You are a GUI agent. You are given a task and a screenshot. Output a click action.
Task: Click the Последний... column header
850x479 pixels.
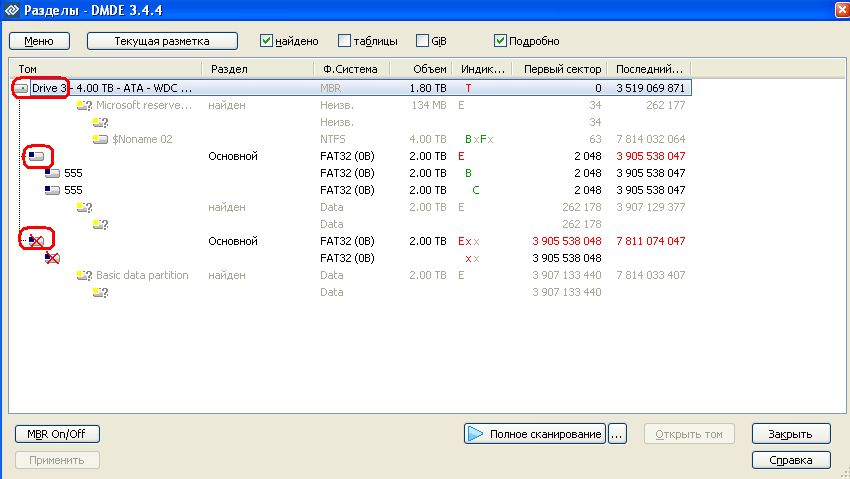click(x=649, y=69)
